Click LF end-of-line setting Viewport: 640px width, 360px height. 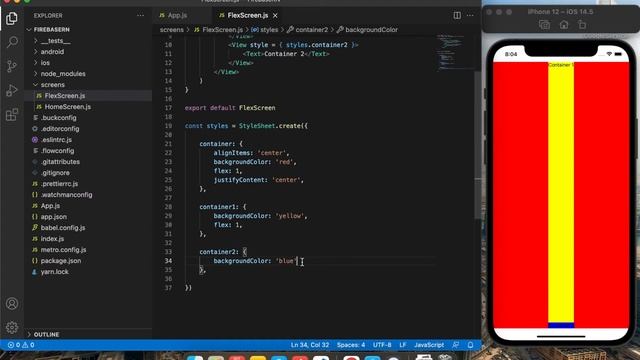coord(403,345)
